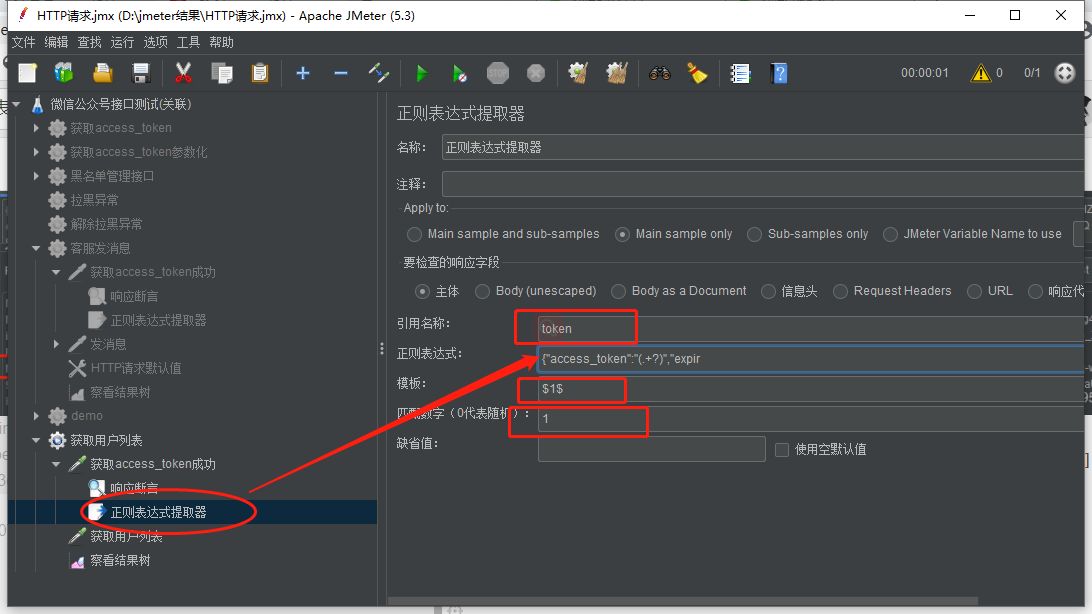Select Main sample and sub-samples radio
This screenshot has height=614, width=1092.
(x=414, y=234)
